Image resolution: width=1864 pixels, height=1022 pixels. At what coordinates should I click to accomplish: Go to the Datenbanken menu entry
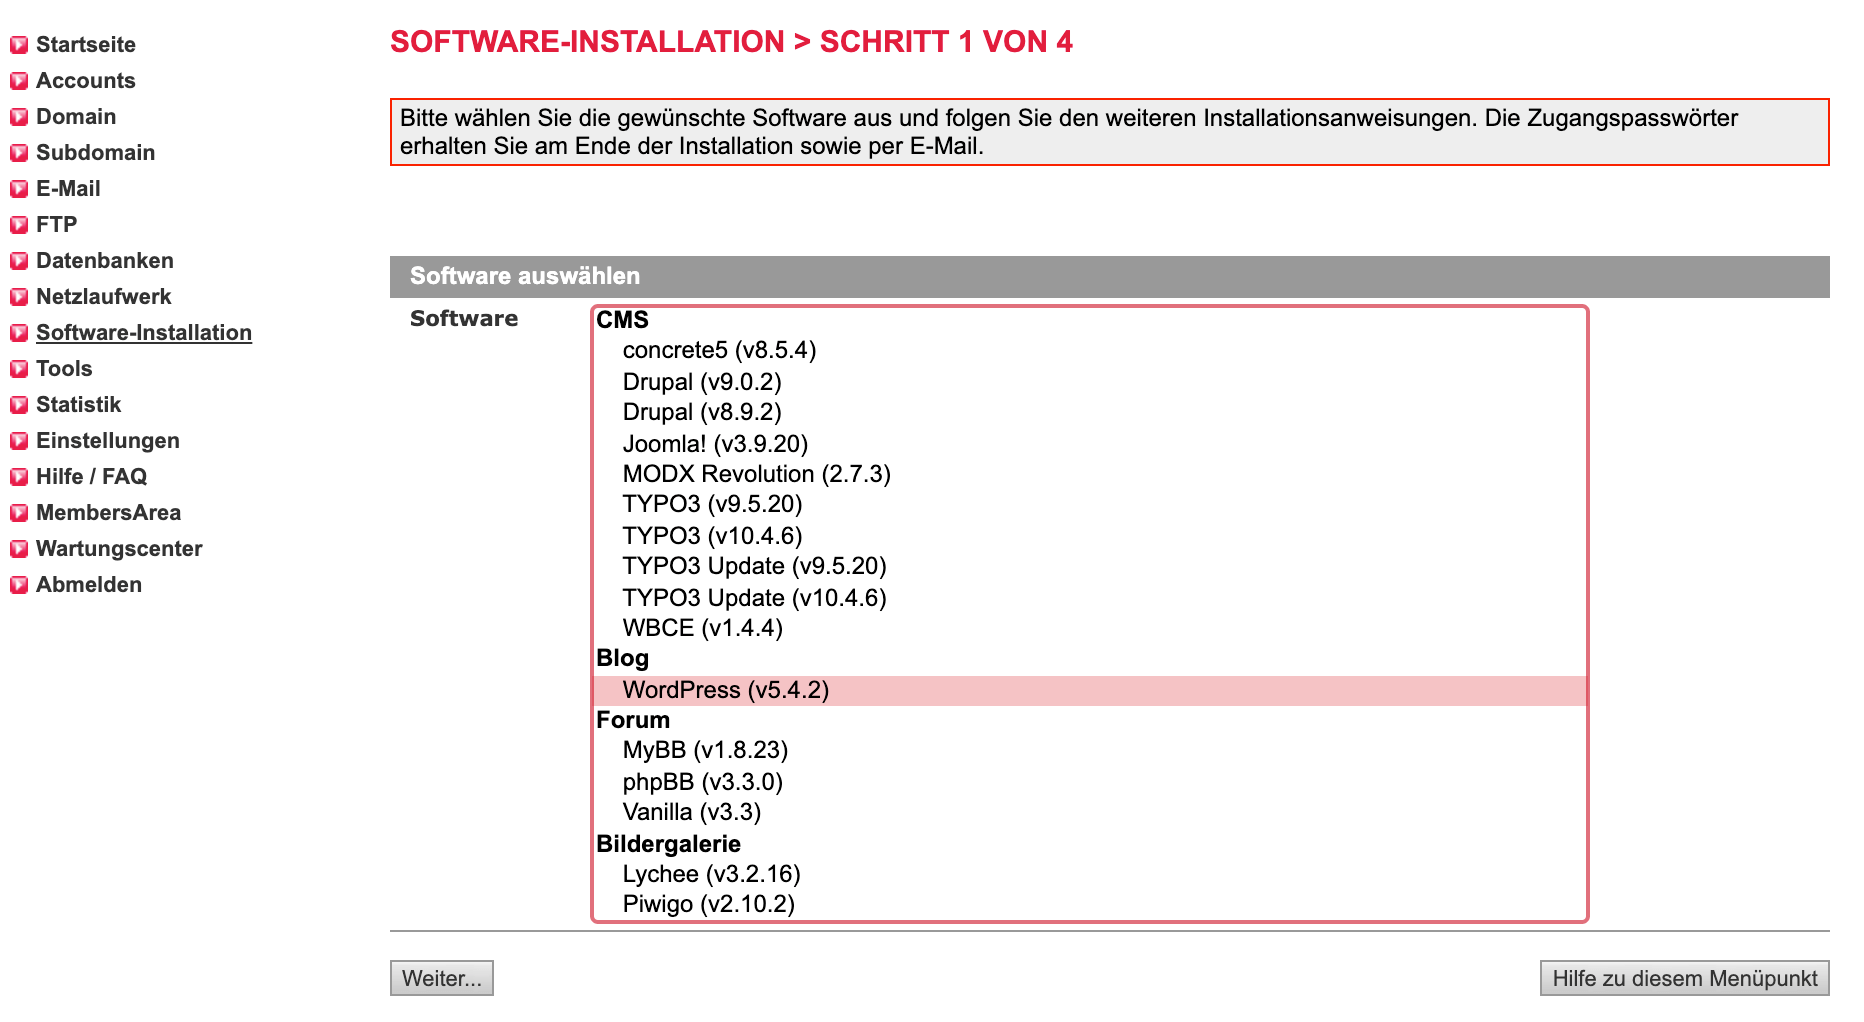(x=105, y=260)
